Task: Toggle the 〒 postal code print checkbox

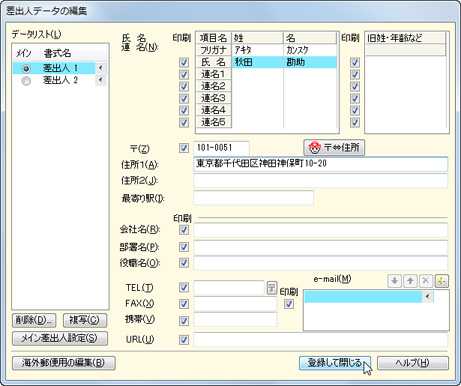Action: tap(184, 148)
